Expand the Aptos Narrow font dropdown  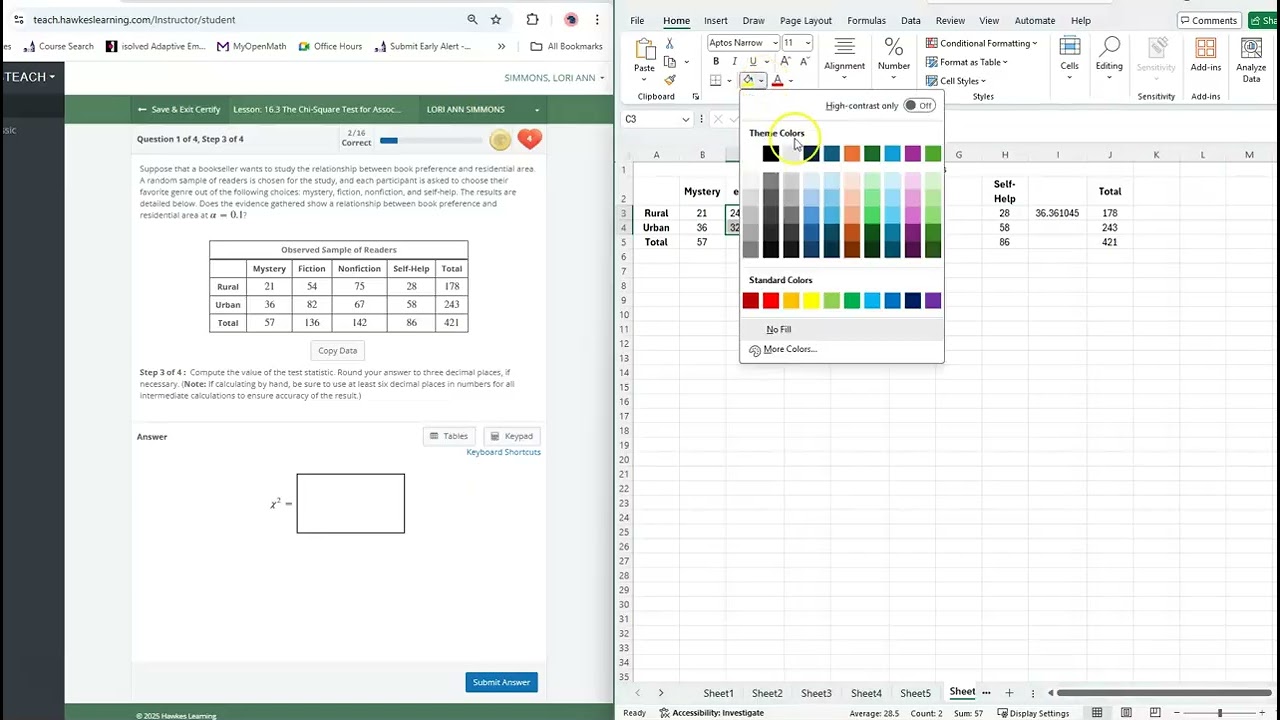[775, 43]
